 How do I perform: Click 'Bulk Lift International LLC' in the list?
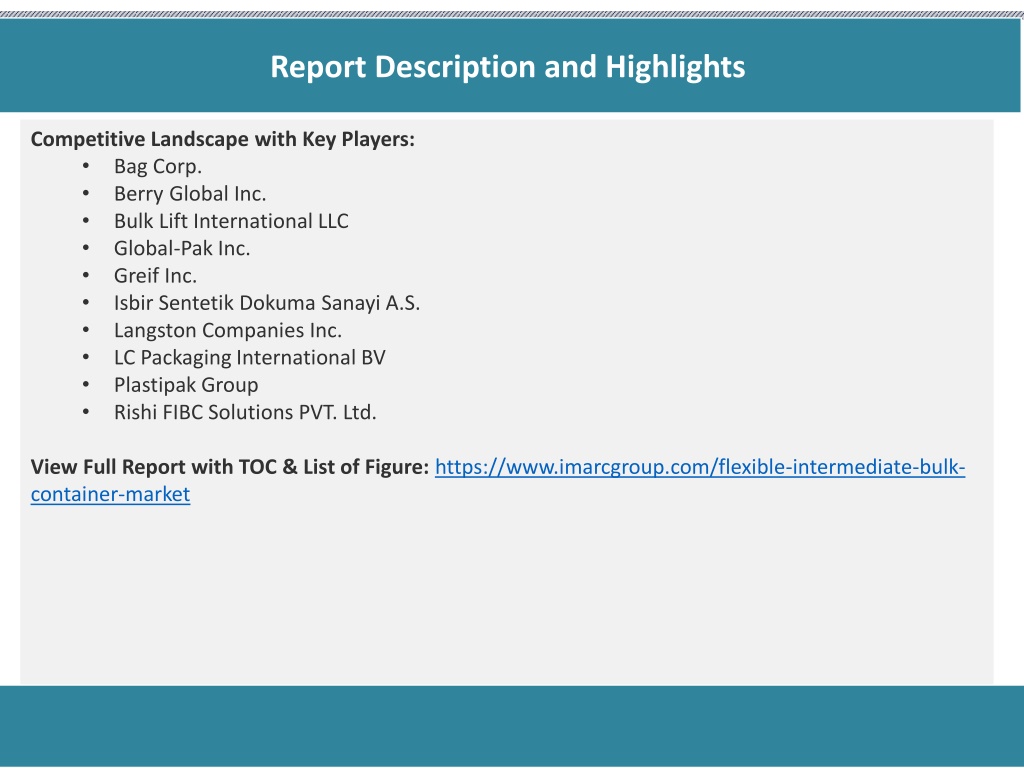coord(231,221)
